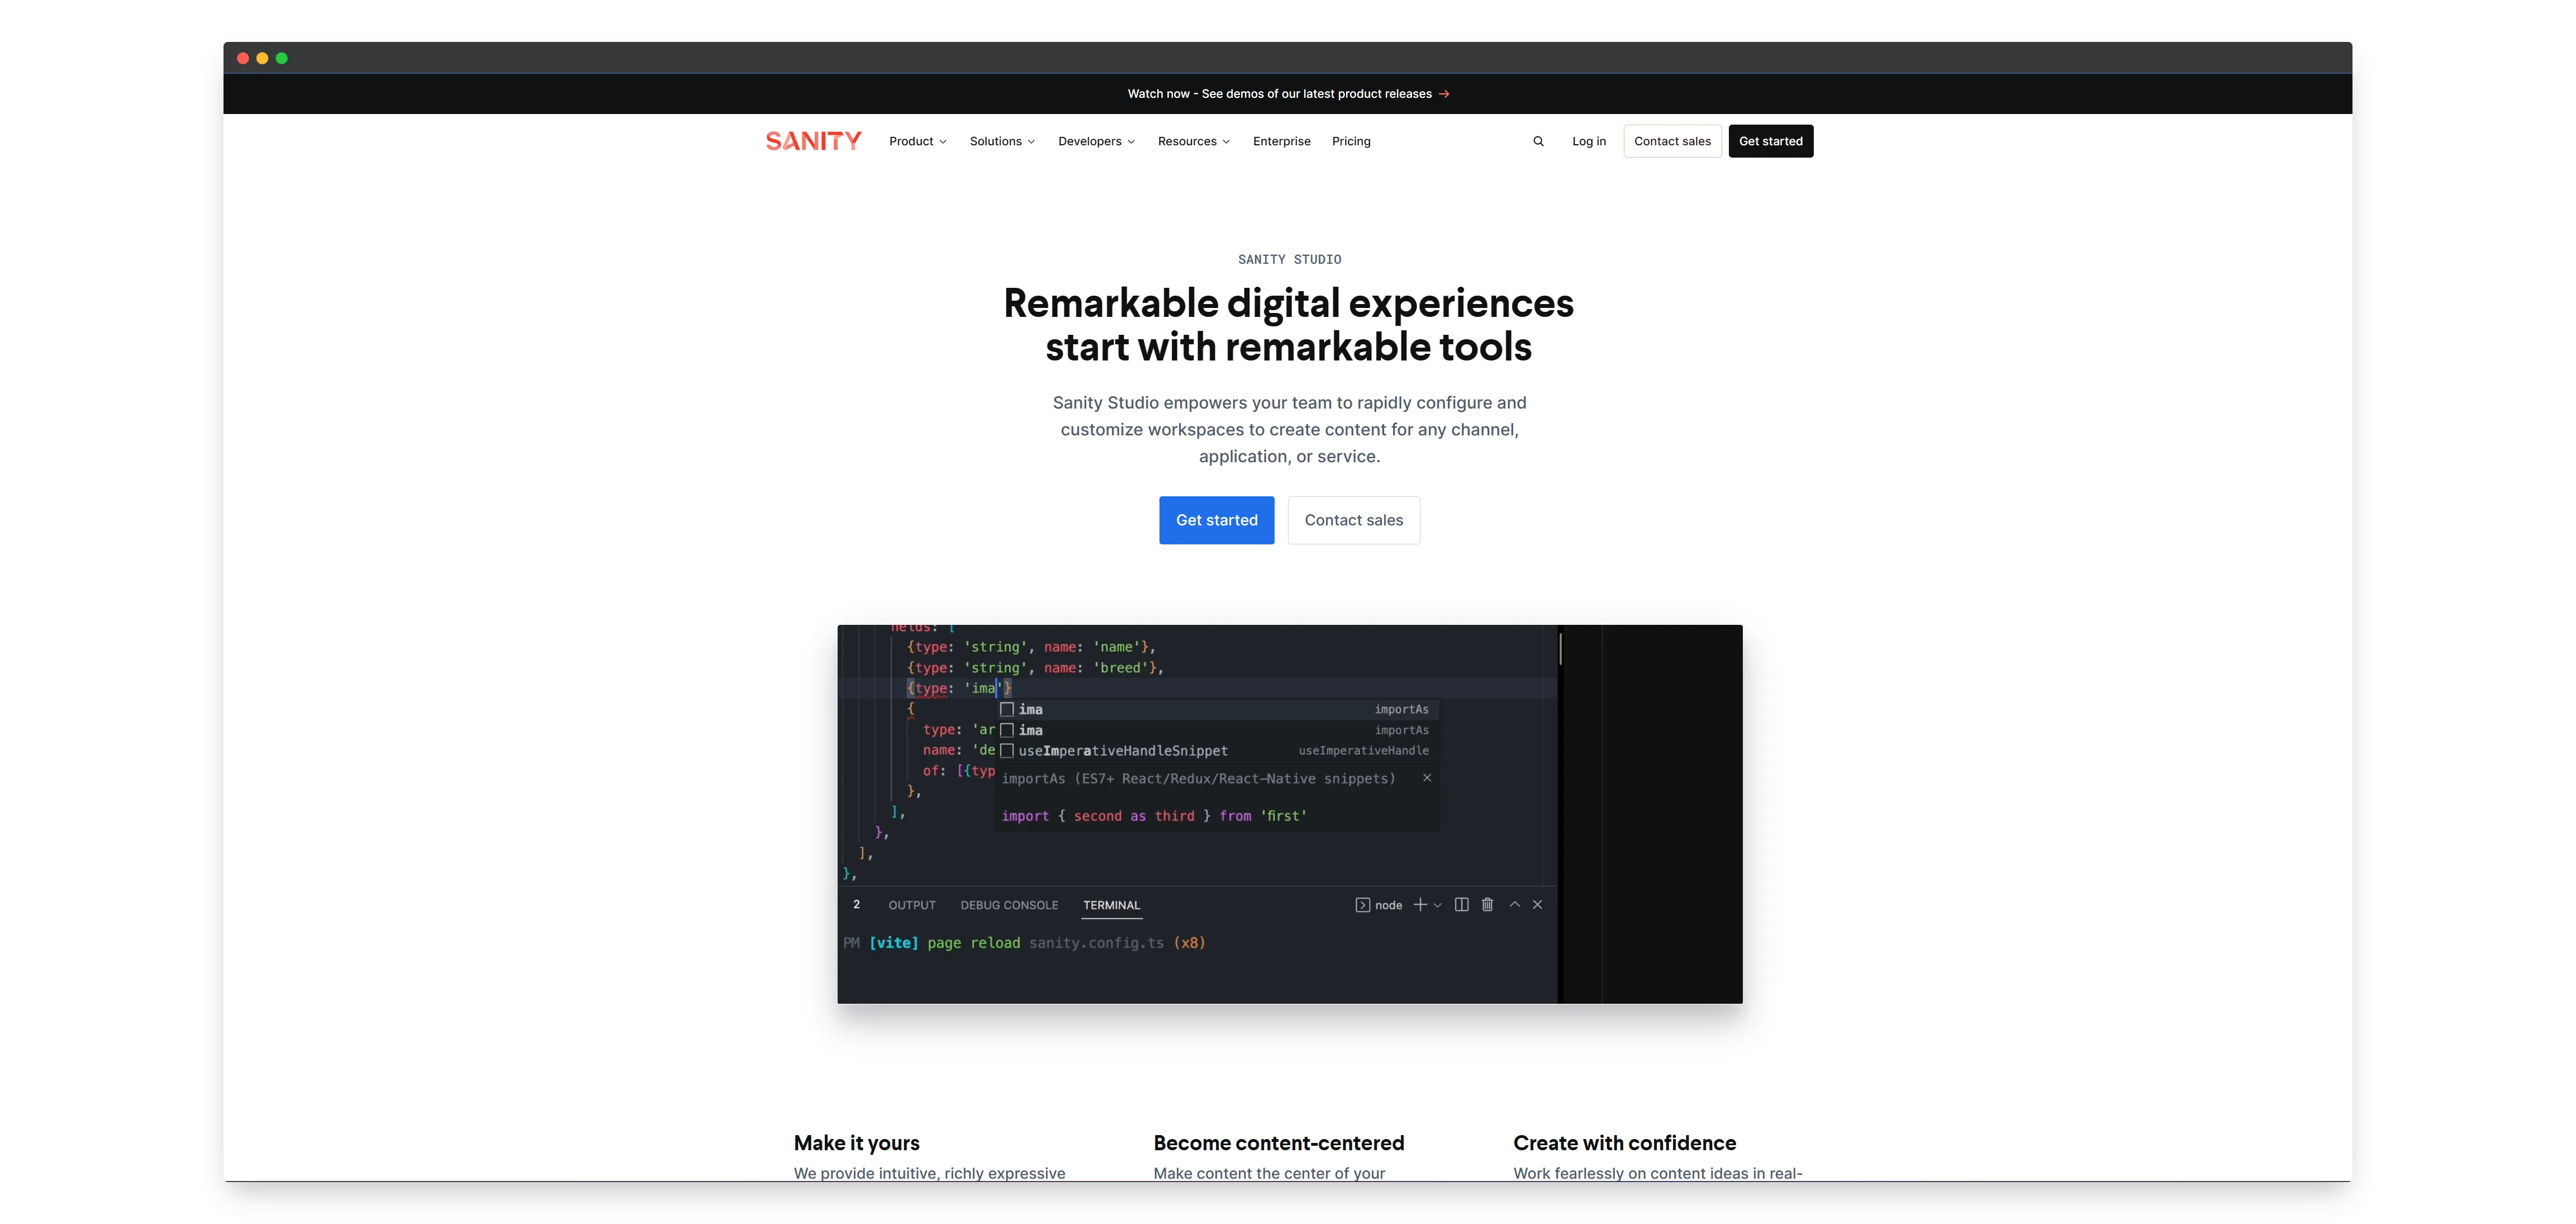The height and width of the screenshot is (1224, 2576).
Task: Click the blue Get started button
Action: coord(1216,520)
